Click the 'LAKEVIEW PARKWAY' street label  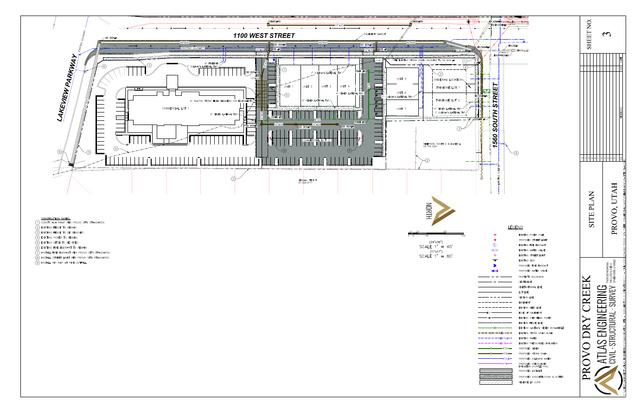[x=67, y=88]
